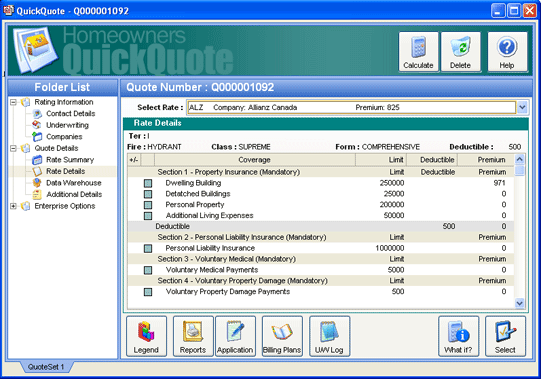Open the UW Log notebook button
The image size is (541, 379).
click(329, 336)
